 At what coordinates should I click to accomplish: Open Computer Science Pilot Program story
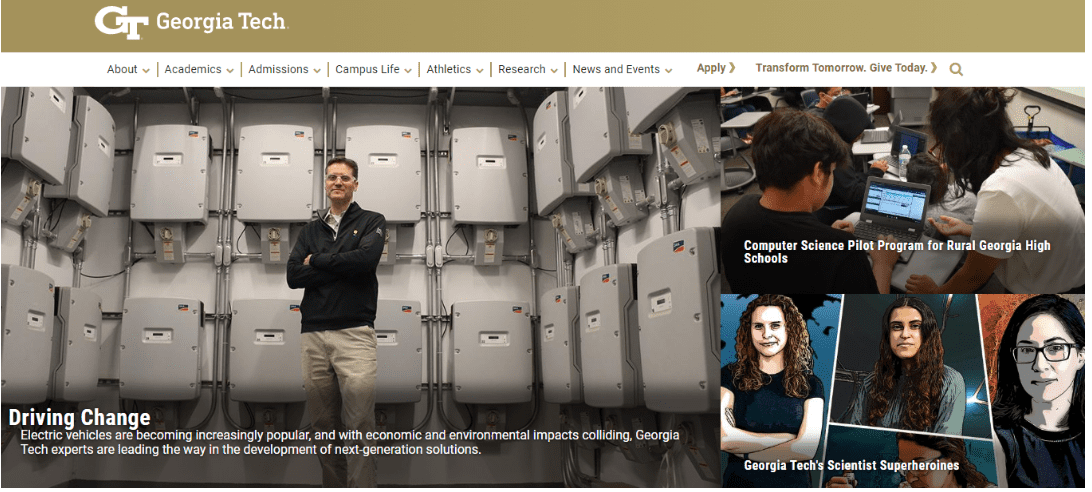(x=897, y=252)
